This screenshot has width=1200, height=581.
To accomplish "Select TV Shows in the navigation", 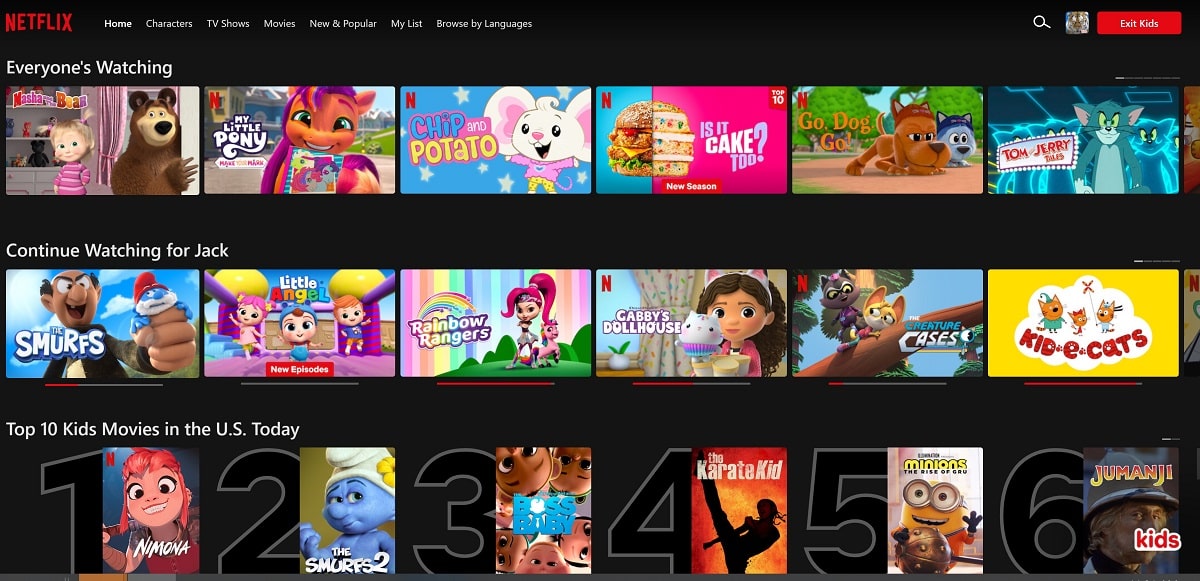I will (228, 23).
